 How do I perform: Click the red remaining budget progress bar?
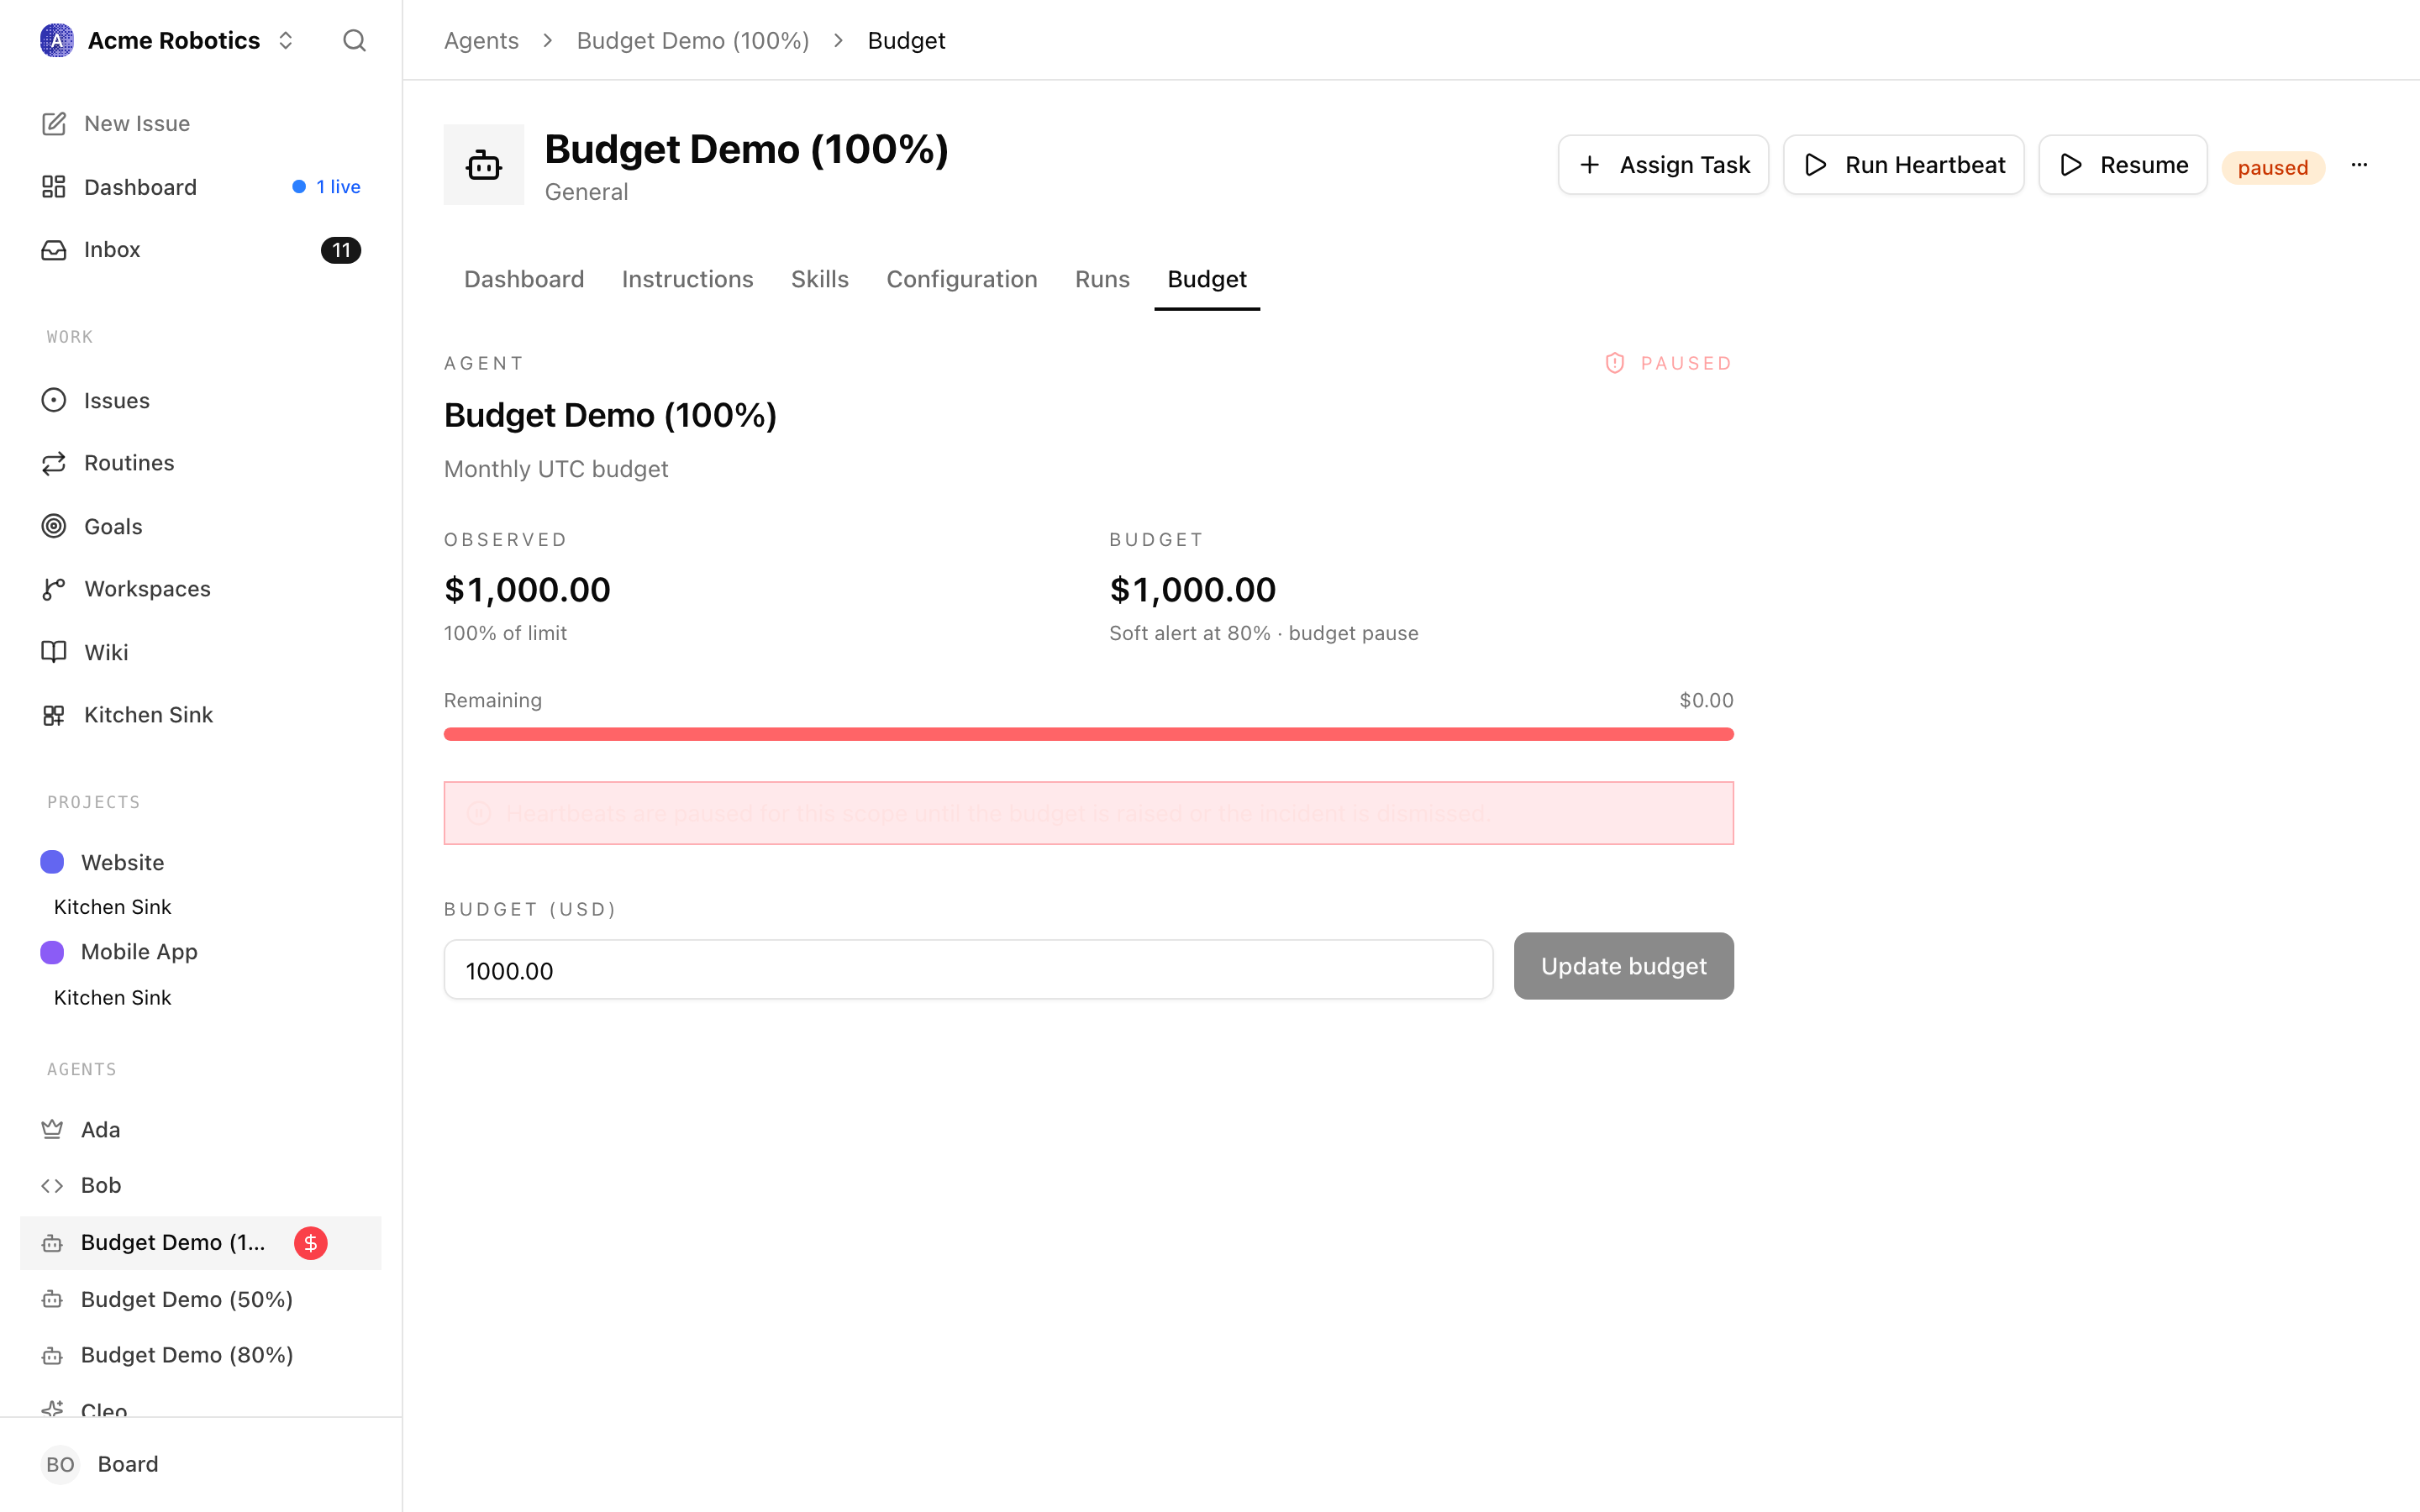(1088, 734)
